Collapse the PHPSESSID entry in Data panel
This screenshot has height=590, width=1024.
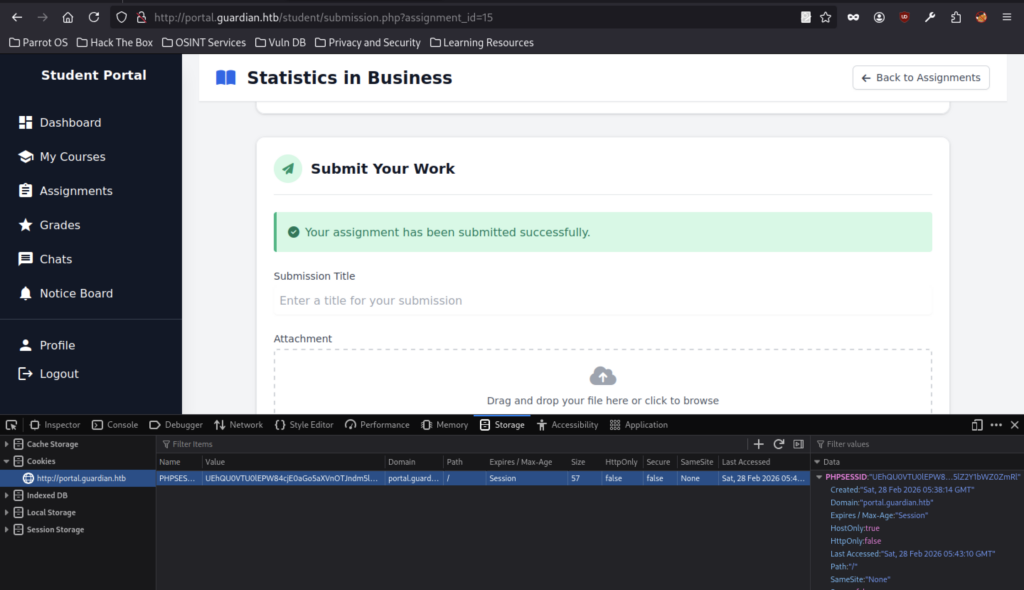pos(819,478)
